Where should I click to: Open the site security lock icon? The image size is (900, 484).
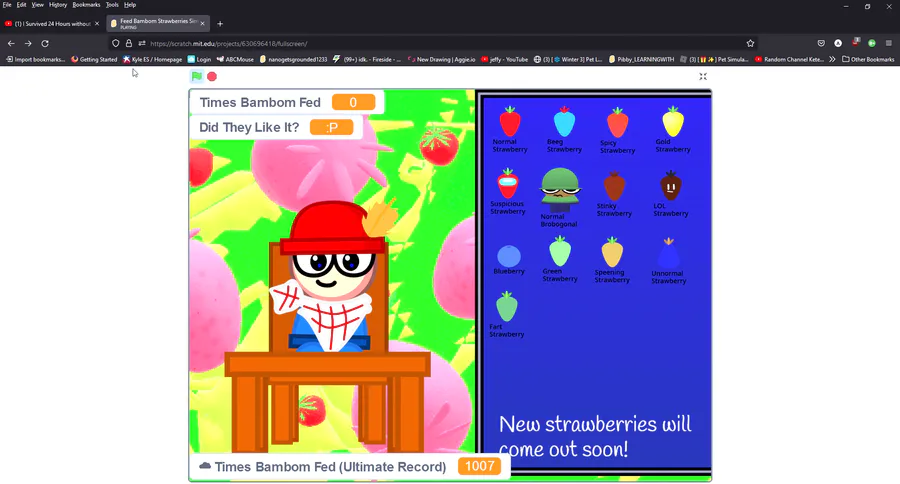click(x=129, y=43)
